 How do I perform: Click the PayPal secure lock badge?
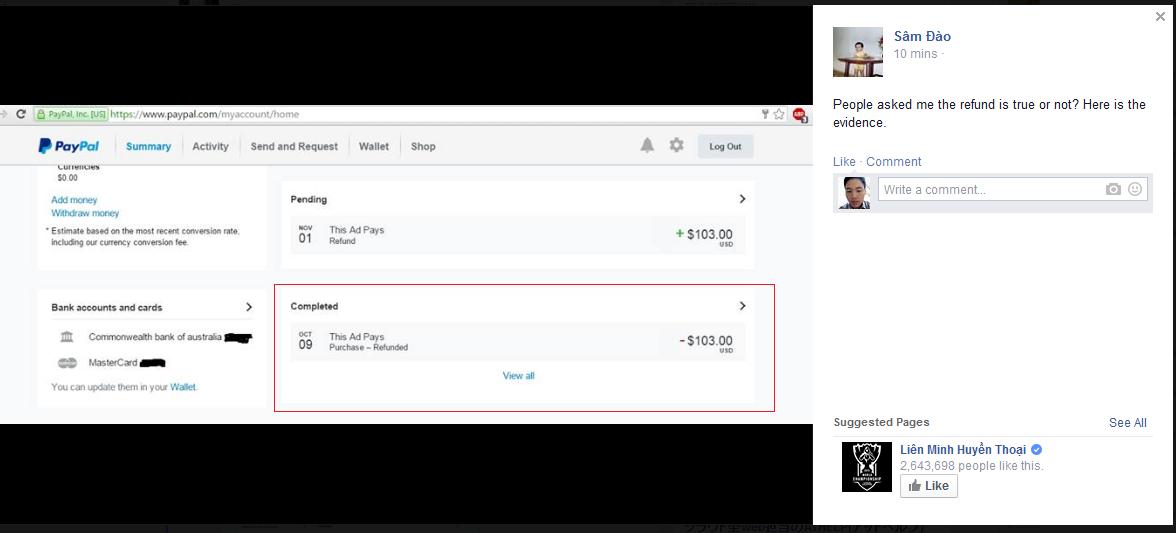click(x=70, y=114)
